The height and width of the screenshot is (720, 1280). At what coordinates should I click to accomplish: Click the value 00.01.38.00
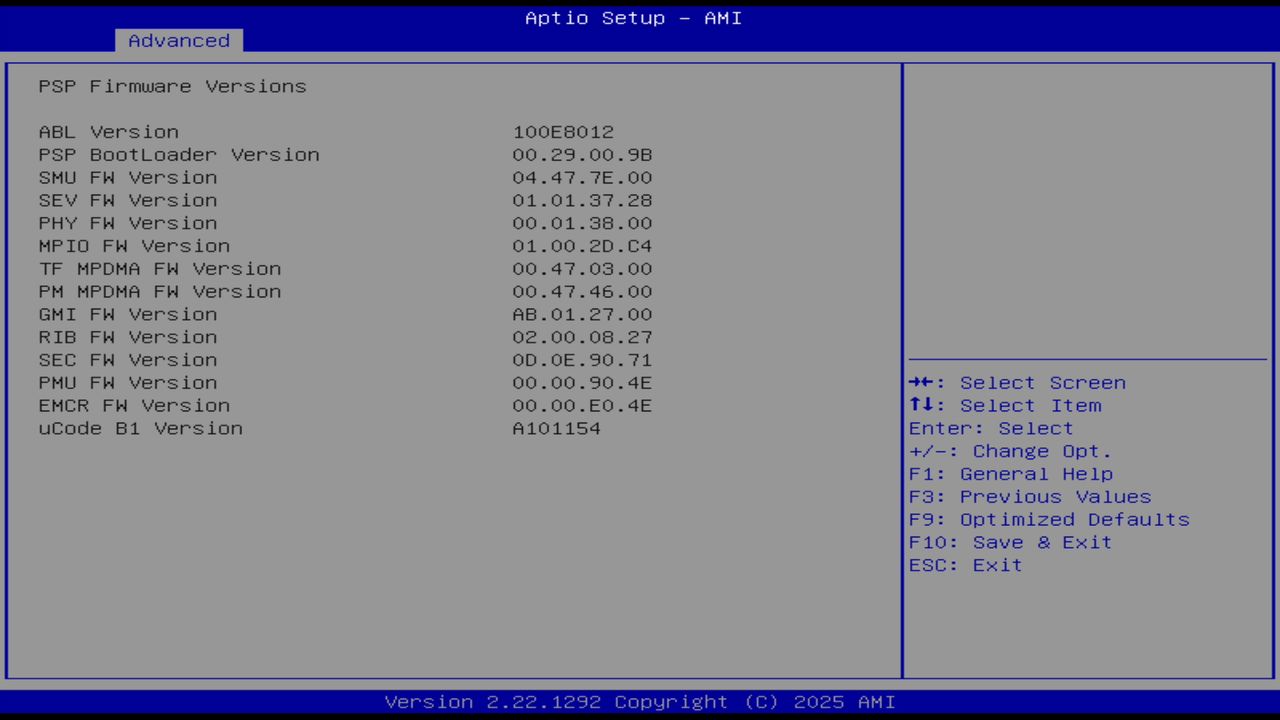point(582,223)
